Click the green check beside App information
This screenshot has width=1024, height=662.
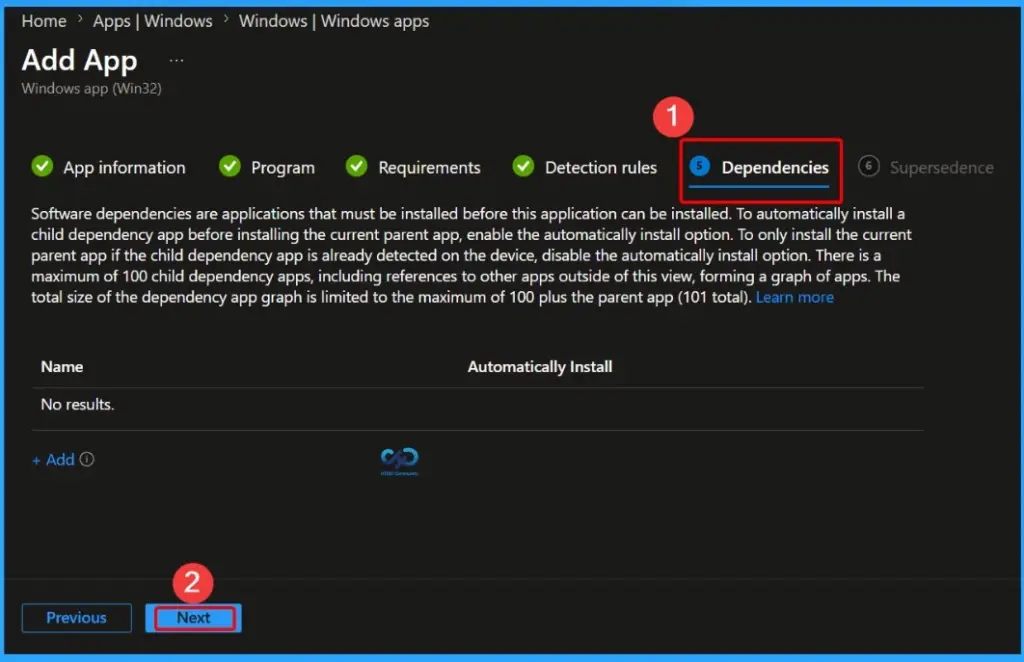point(42,166)
